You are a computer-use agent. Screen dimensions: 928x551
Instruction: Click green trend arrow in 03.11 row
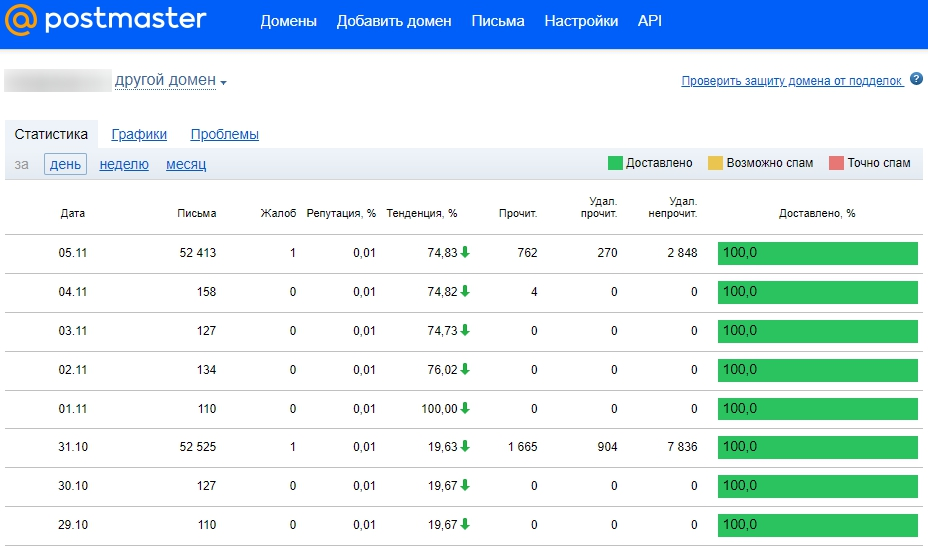(465, 331)
